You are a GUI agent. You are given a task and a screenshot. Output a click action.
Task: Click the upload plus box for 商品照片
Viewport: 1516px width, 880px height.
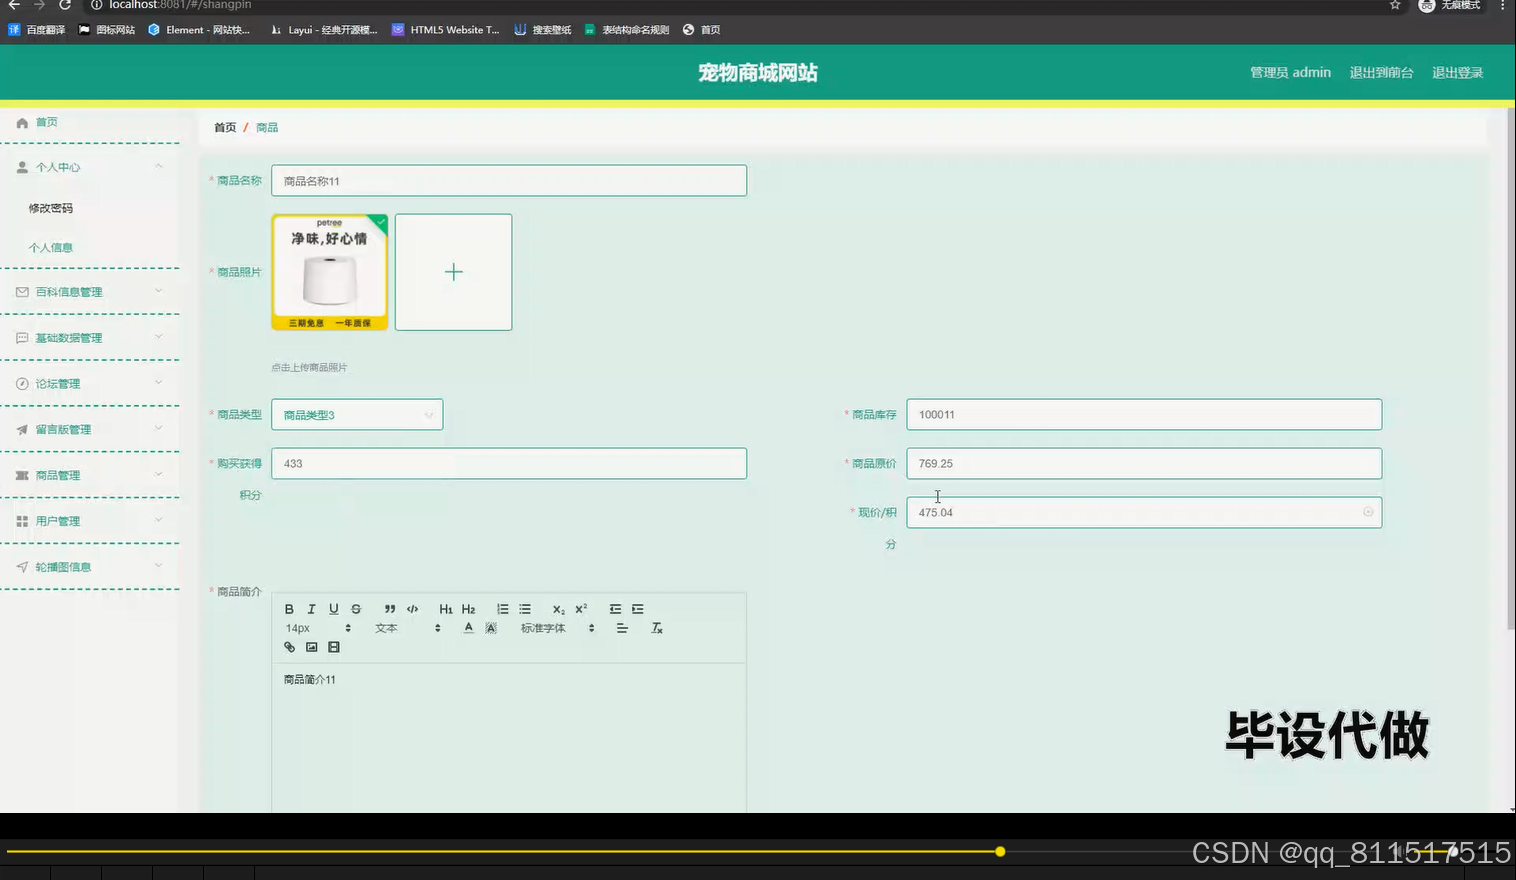coord(453,272)
